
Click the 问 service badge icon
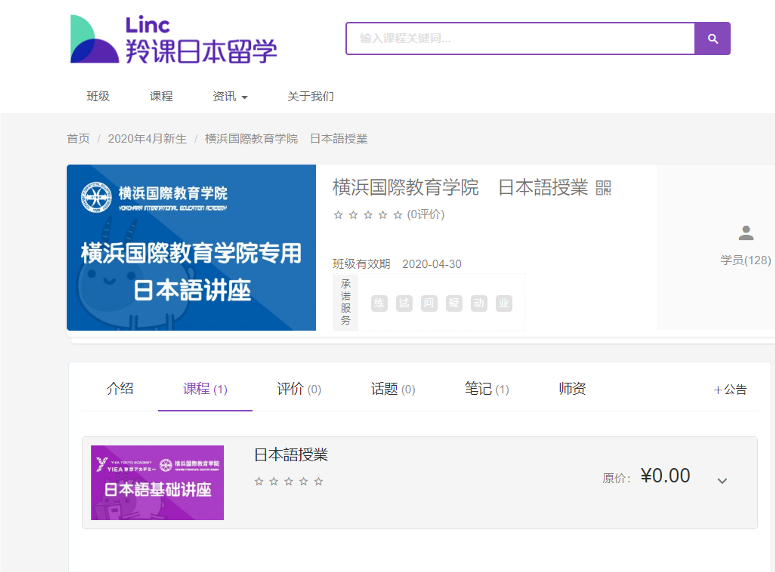tap(429, 303)
